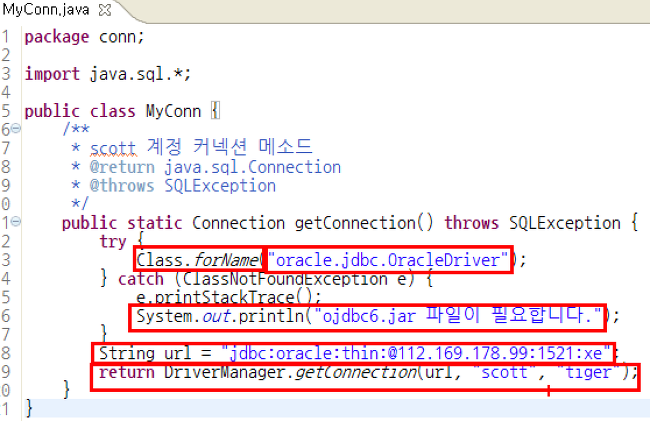This screenshot has height=421, width=650.
Task: Click the 'import' keyword
Action: (52, 75)
